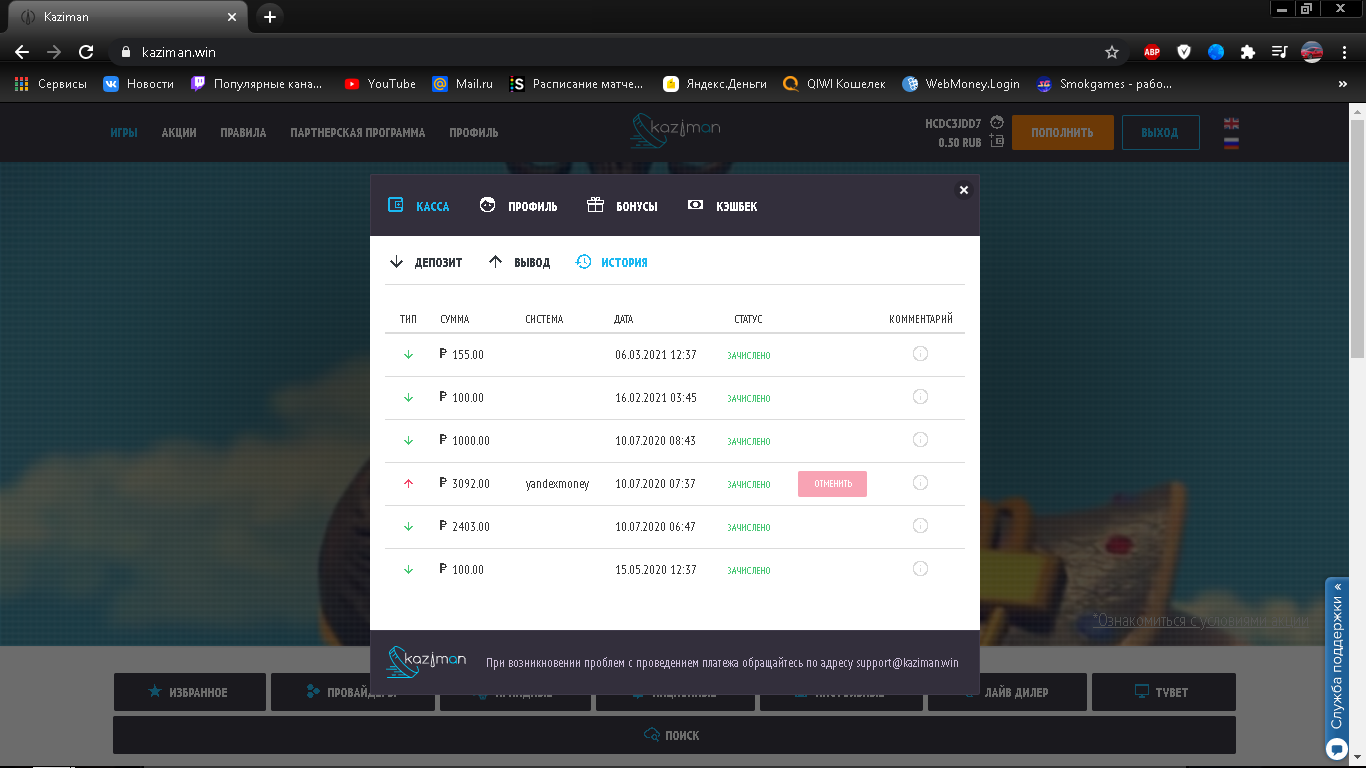Open the Twitch Популярные каналы bookmark
The height and width of the screenshot is (768, 1366).
click(x=258, y=84)
